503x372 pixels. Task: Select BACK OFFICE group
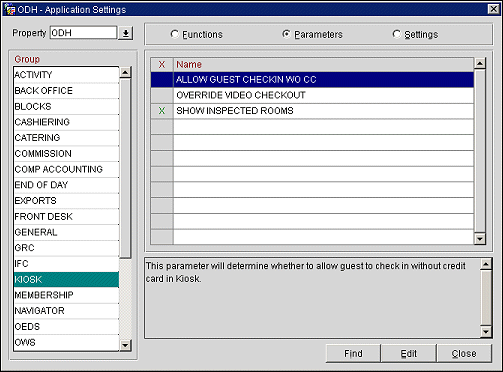click(x=66, y=91)
